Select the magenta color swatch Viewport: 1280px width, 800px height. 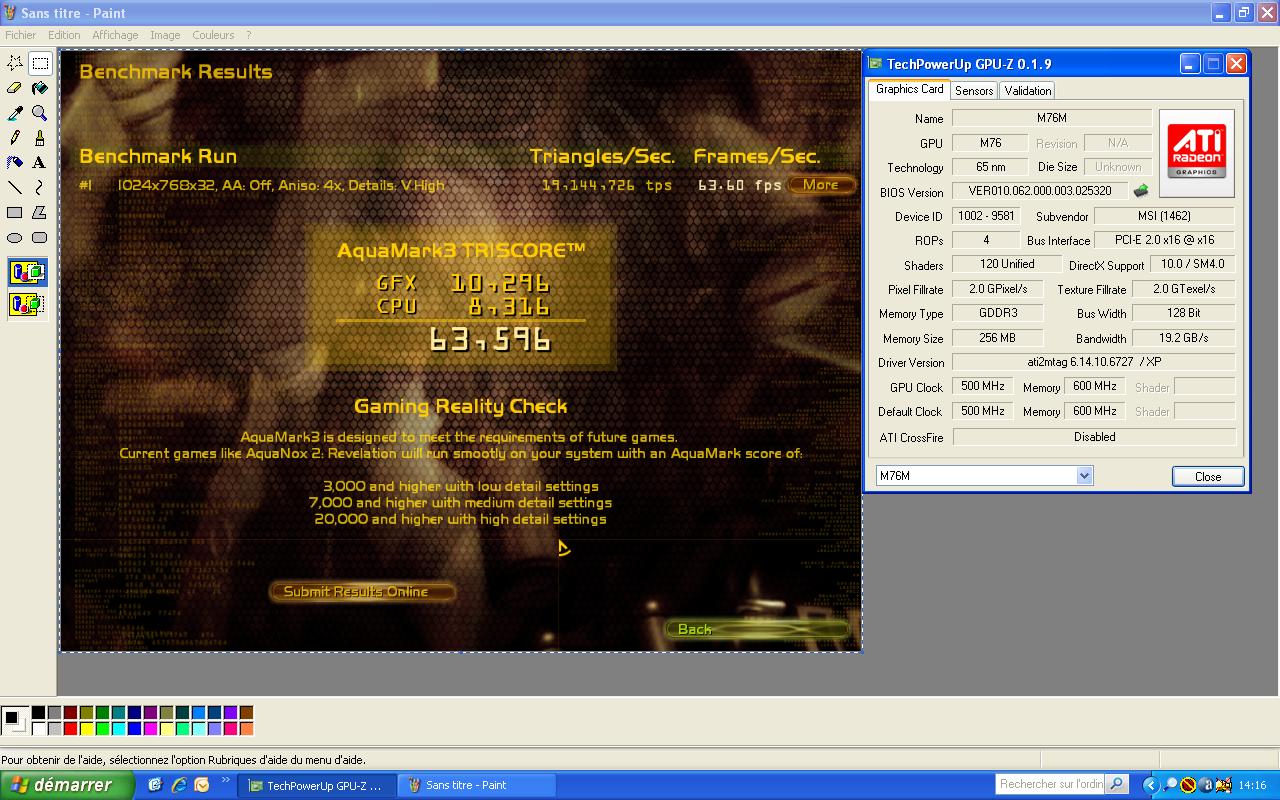[x=150, y=729]
